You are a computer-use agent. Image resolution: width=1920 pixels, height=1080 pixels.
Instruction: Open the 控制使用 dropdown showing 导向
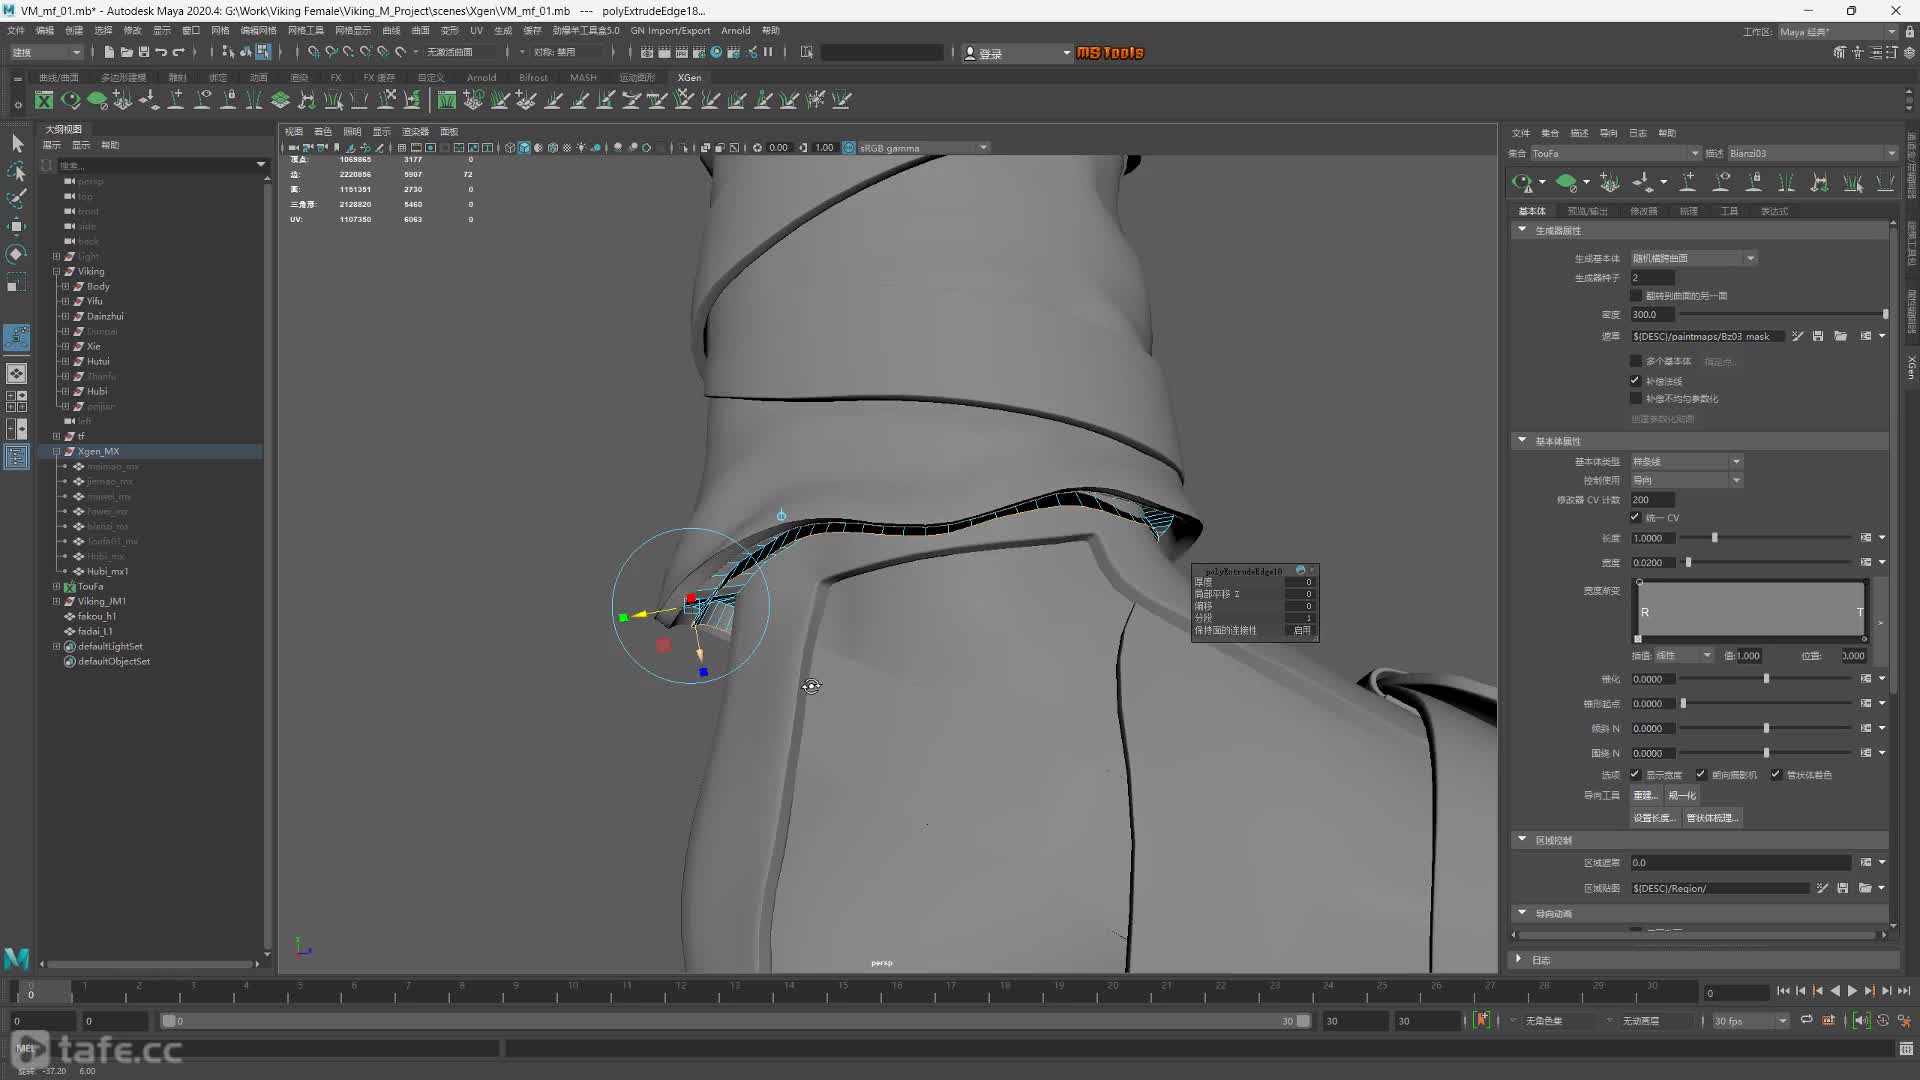tap(1686, 480)
